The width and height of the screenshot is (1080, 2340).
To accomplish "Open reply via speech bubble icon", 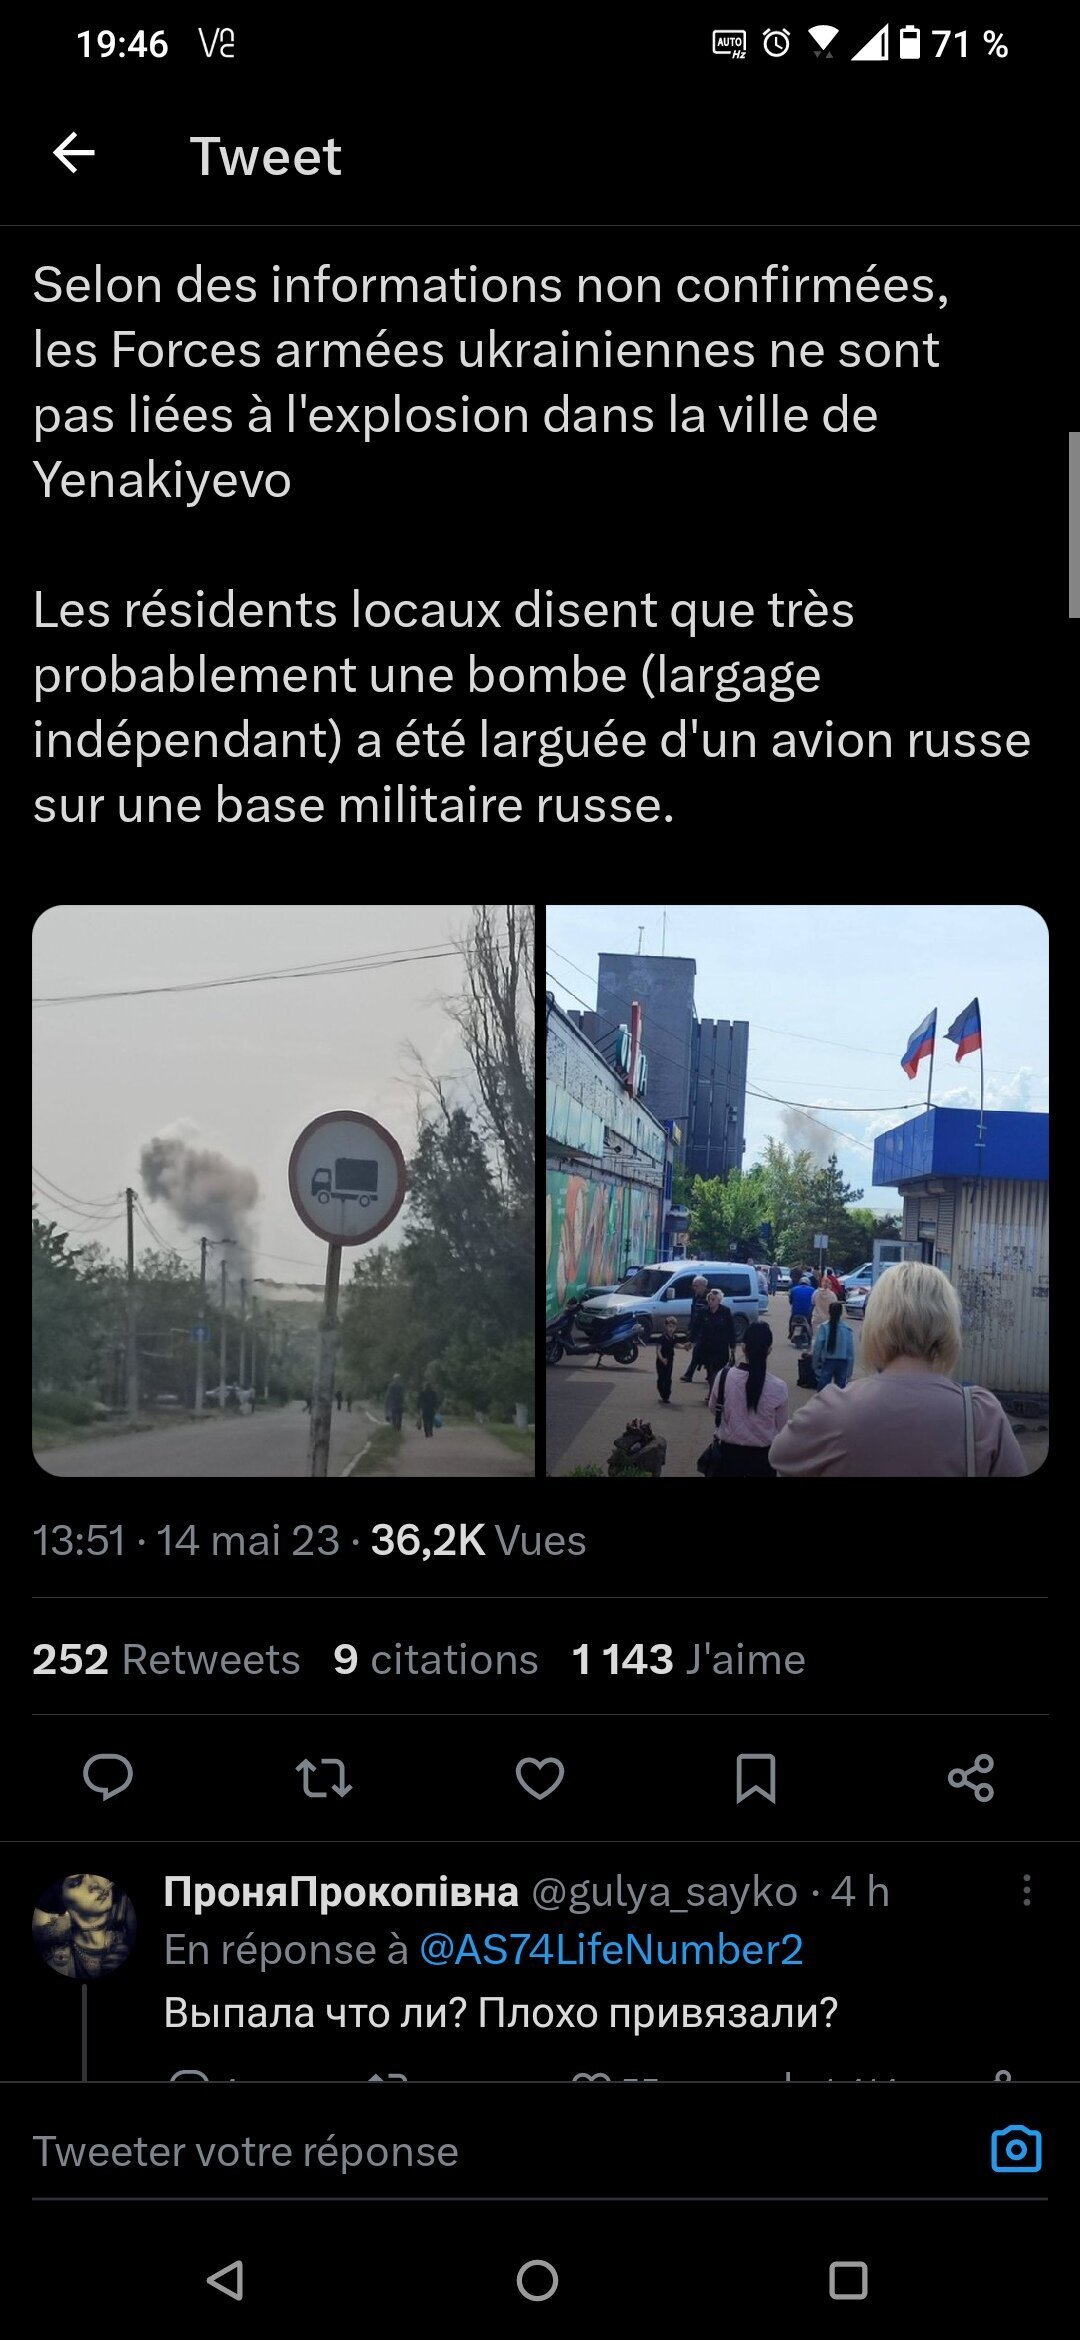I will click(108, 1777).
